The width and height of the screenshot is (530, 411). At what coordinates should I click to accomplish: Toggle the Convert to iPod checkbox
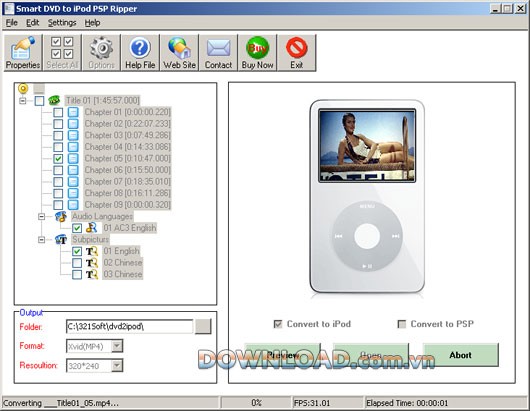(x=278, y=324)
